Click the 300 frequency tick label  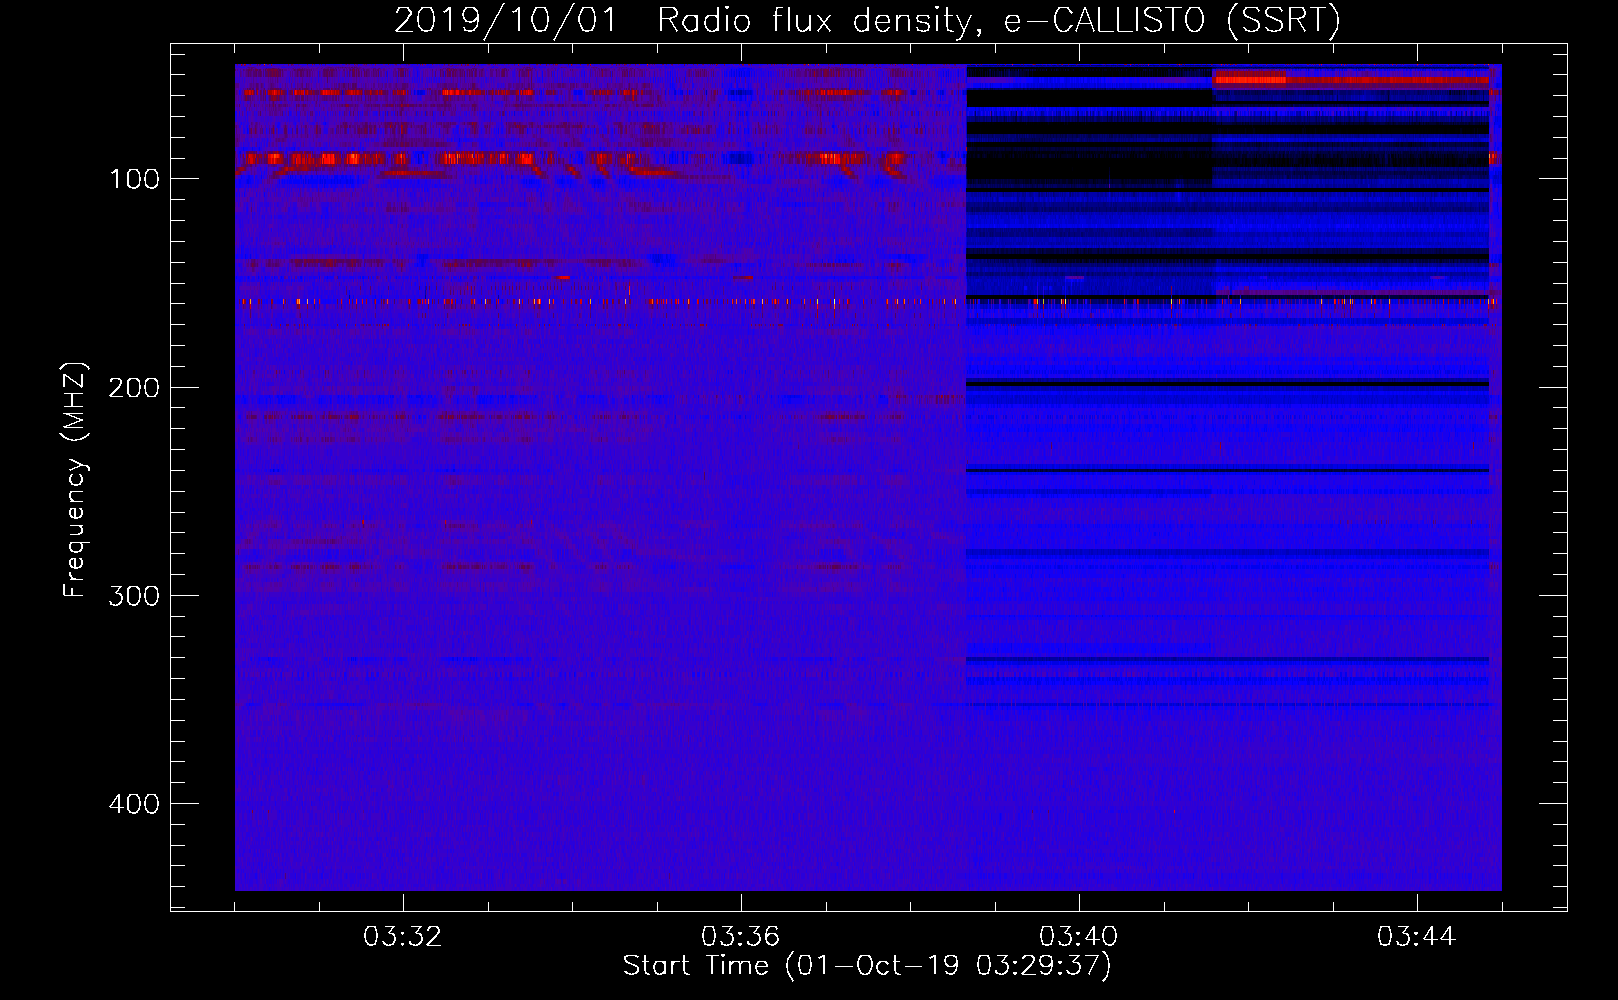pyautogui.click(x=134, y=596)
